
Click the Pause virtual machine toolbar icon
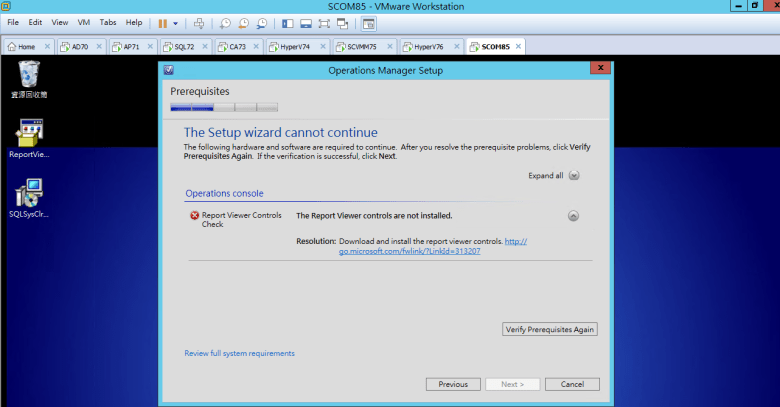(x=163, y=22)
